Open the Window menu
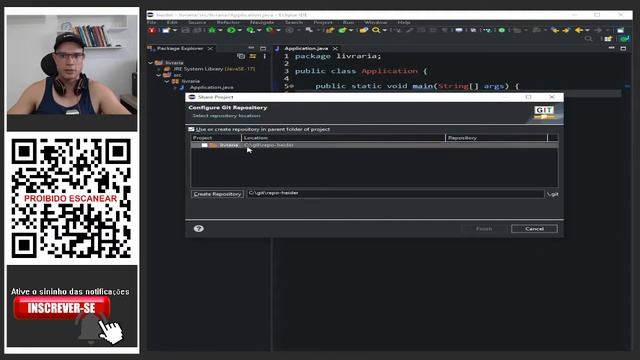 [376, 22]
